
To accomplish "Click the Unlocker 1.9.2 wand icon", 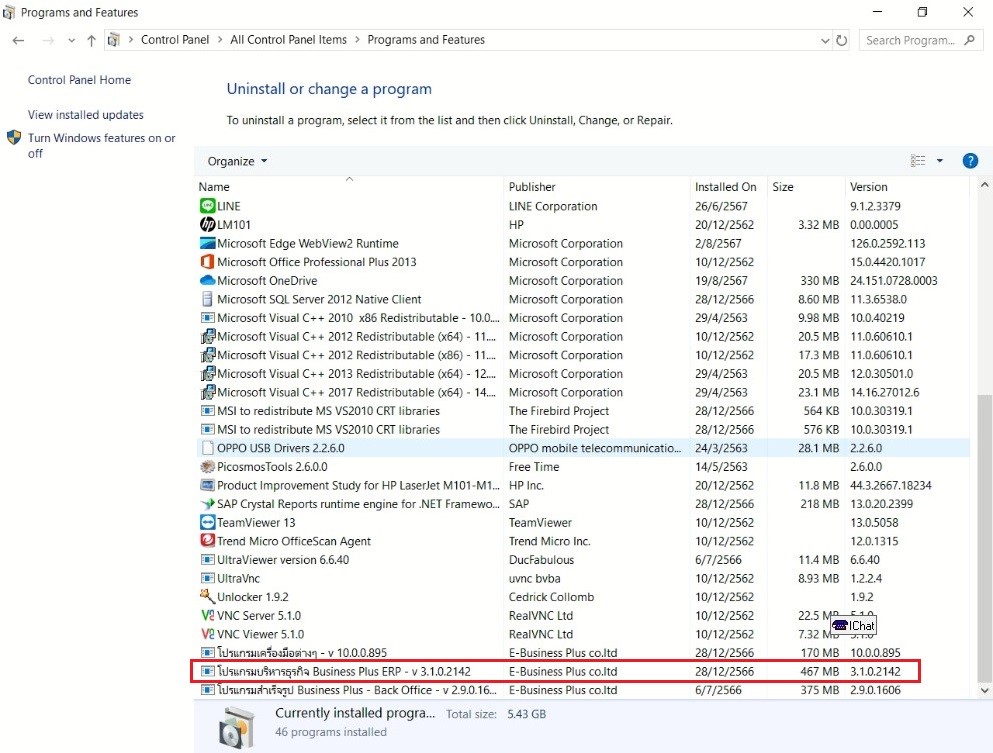I will coord(207,597).
